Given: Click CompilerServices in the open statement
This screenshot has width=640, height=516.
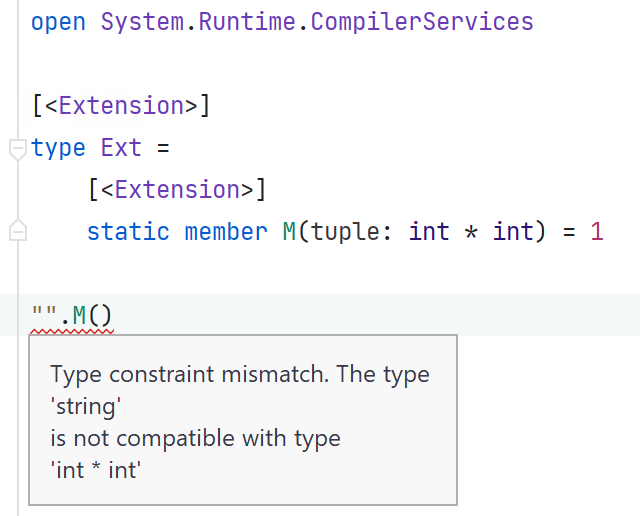Looking at the screenshot, I should (x=422, y=22).
